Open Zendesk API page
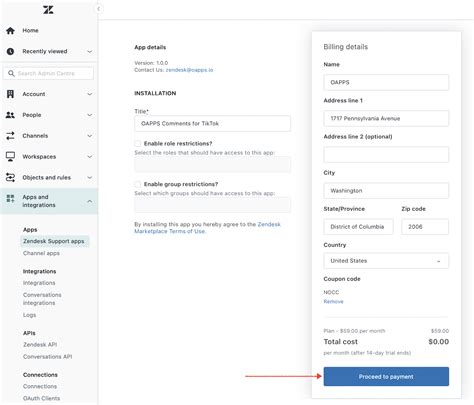The height and width of the screenshot is (405, 474). click(40, 345)
